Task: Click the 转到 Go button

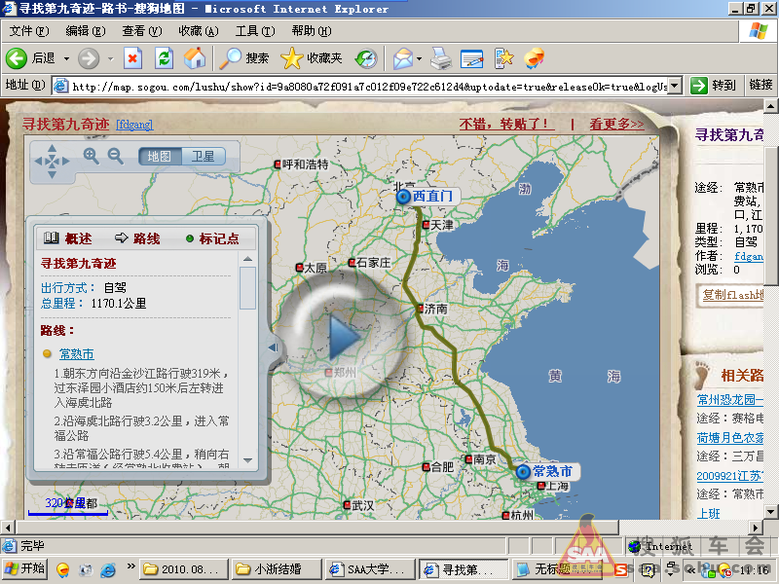Action: click(713, 86)
